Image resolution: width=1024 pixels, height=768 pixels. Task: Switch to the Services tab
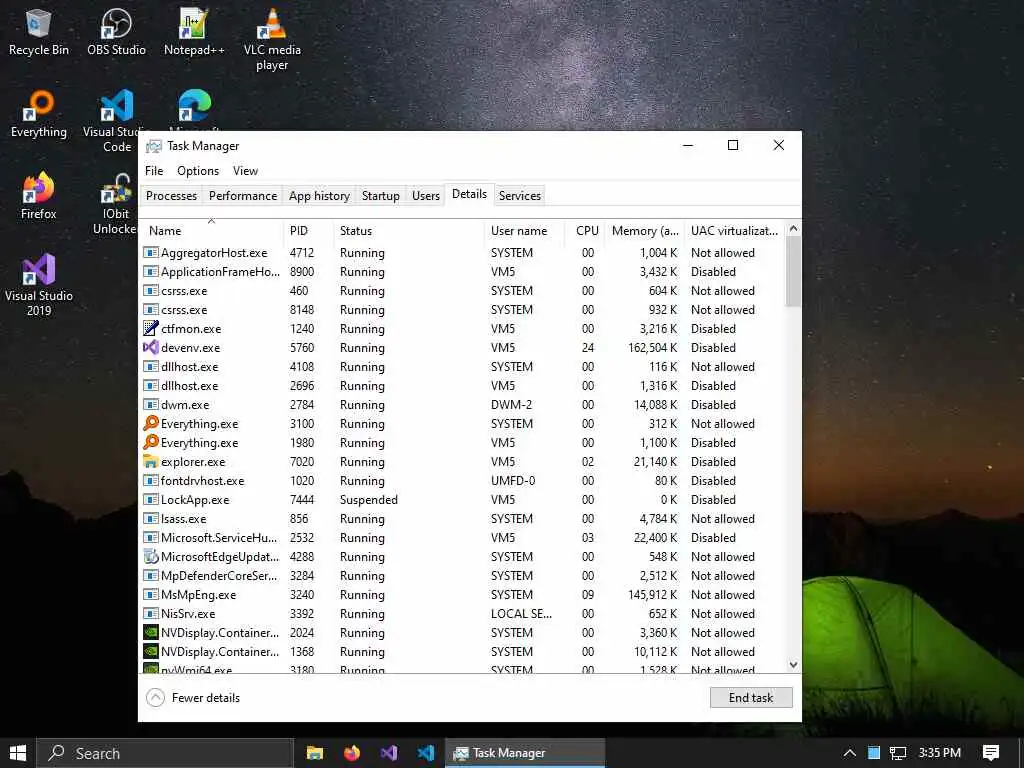520,195
